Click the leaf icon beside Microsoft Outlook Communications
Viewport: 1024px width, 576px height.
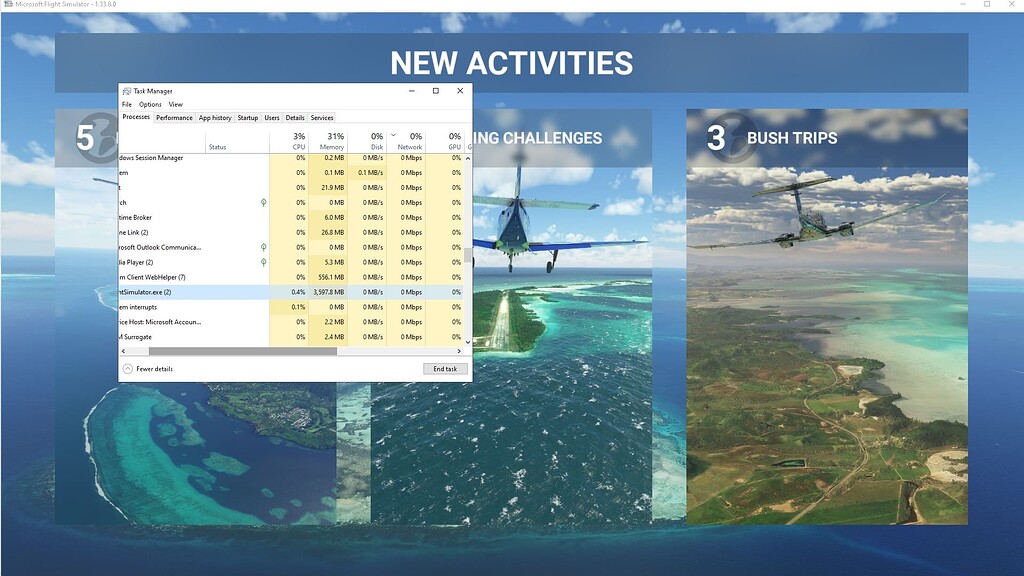pos(263,247)
